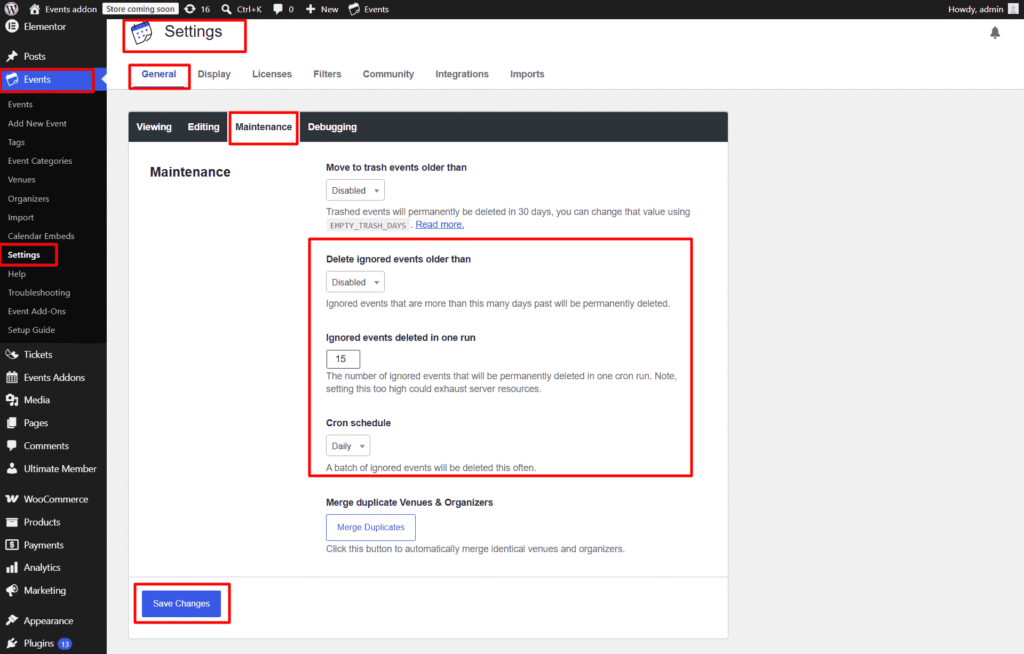Click the admin avatar icon

tap(1013, 9)
